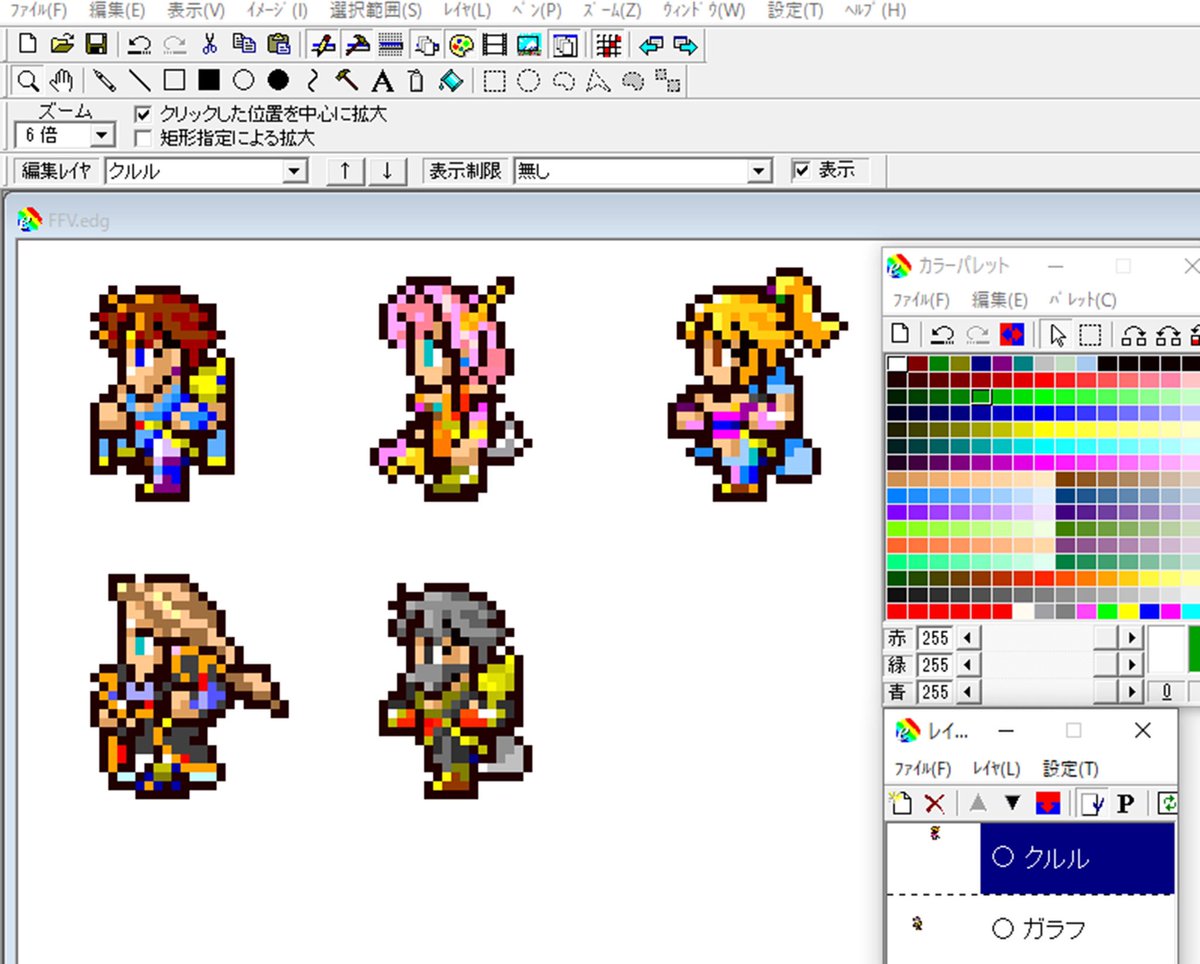Click the New file icon in main toolbar
Screen dimensions: 1200x964
(29, 44)
